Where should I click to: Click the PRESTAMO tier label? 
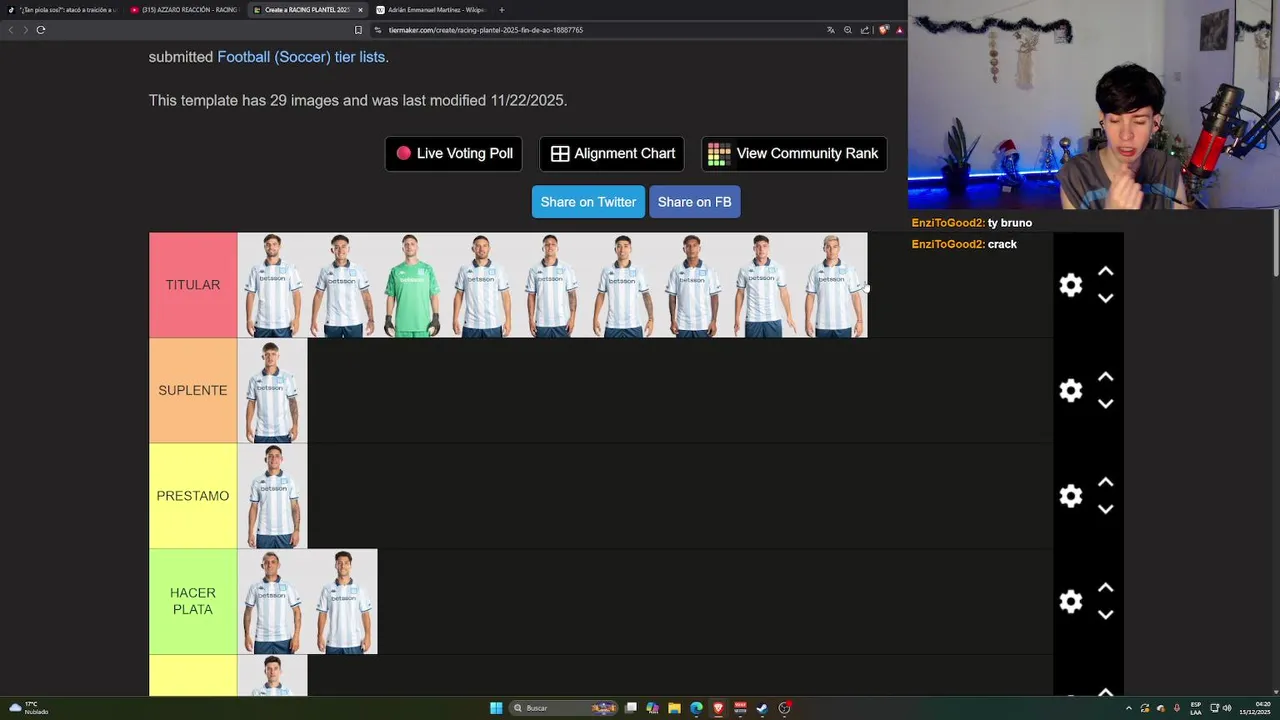(x=193, y=496)
